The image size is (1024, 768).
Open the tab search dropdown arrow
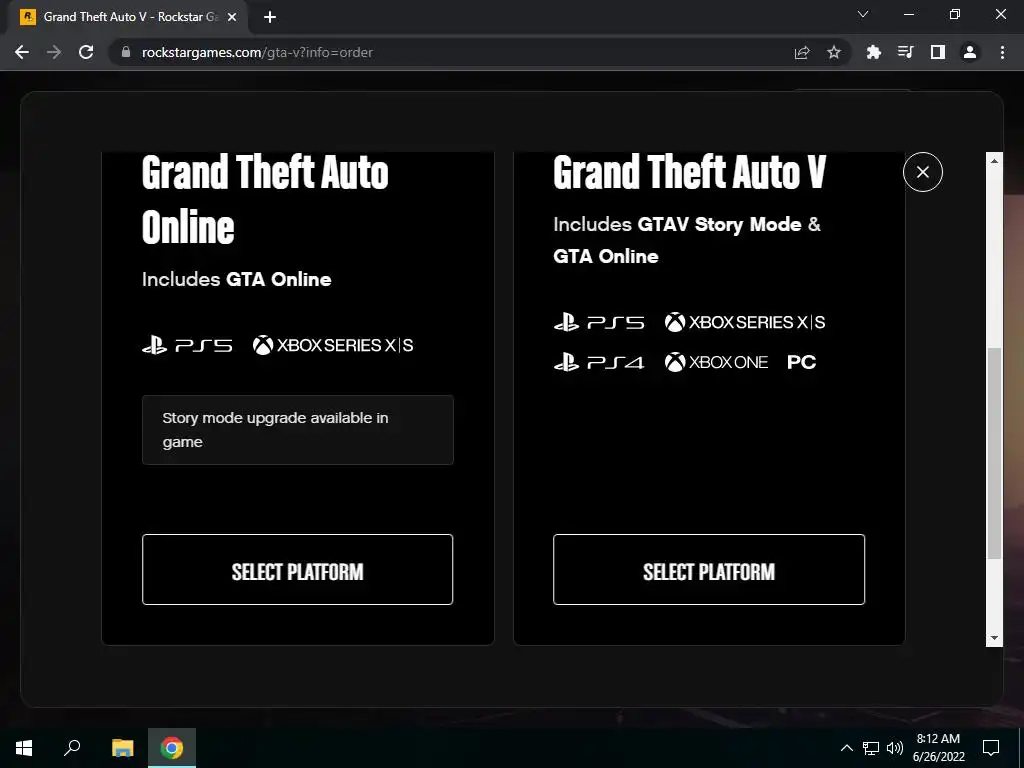point(863,14)
